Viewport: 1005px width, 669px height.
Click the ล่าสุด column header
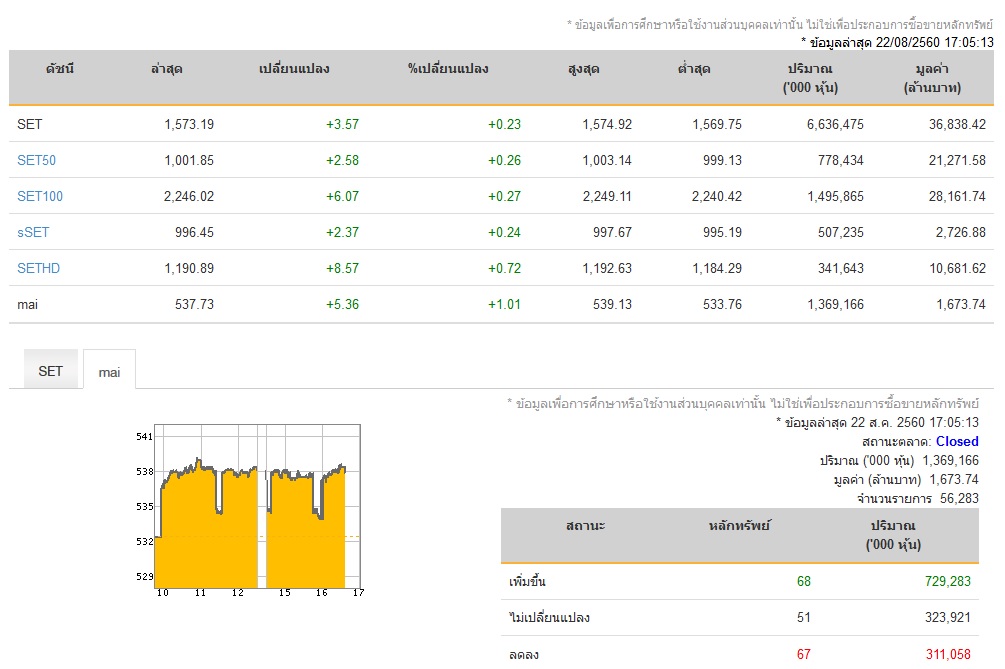click(x=167, y=69)
